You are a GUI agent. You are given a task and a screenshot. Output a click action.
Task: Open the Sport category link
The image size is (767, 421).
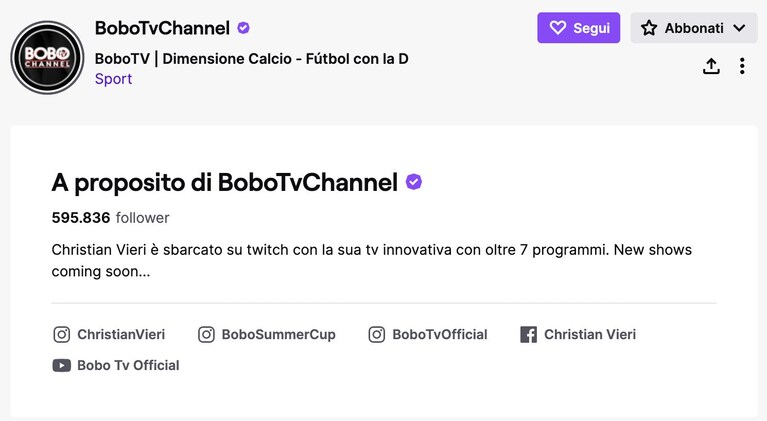(x=113, y=79)
